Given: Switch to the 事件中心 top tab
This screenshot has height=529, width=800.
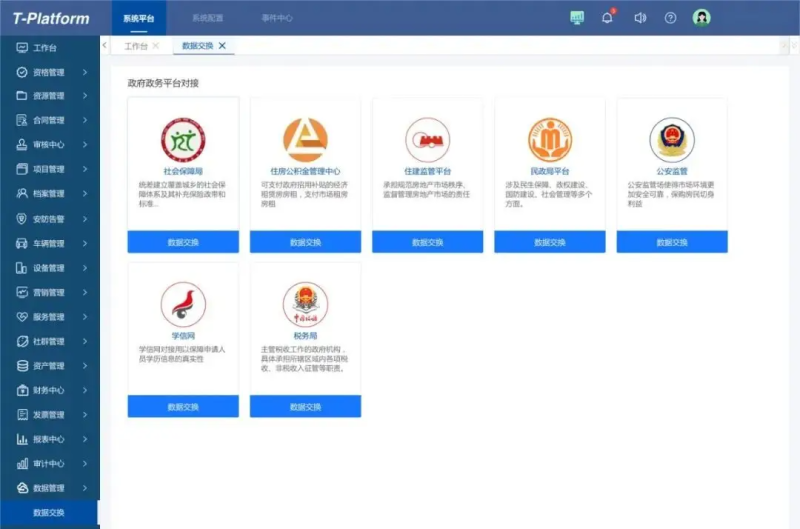Looking at the screenshot, I should (277, 18).
